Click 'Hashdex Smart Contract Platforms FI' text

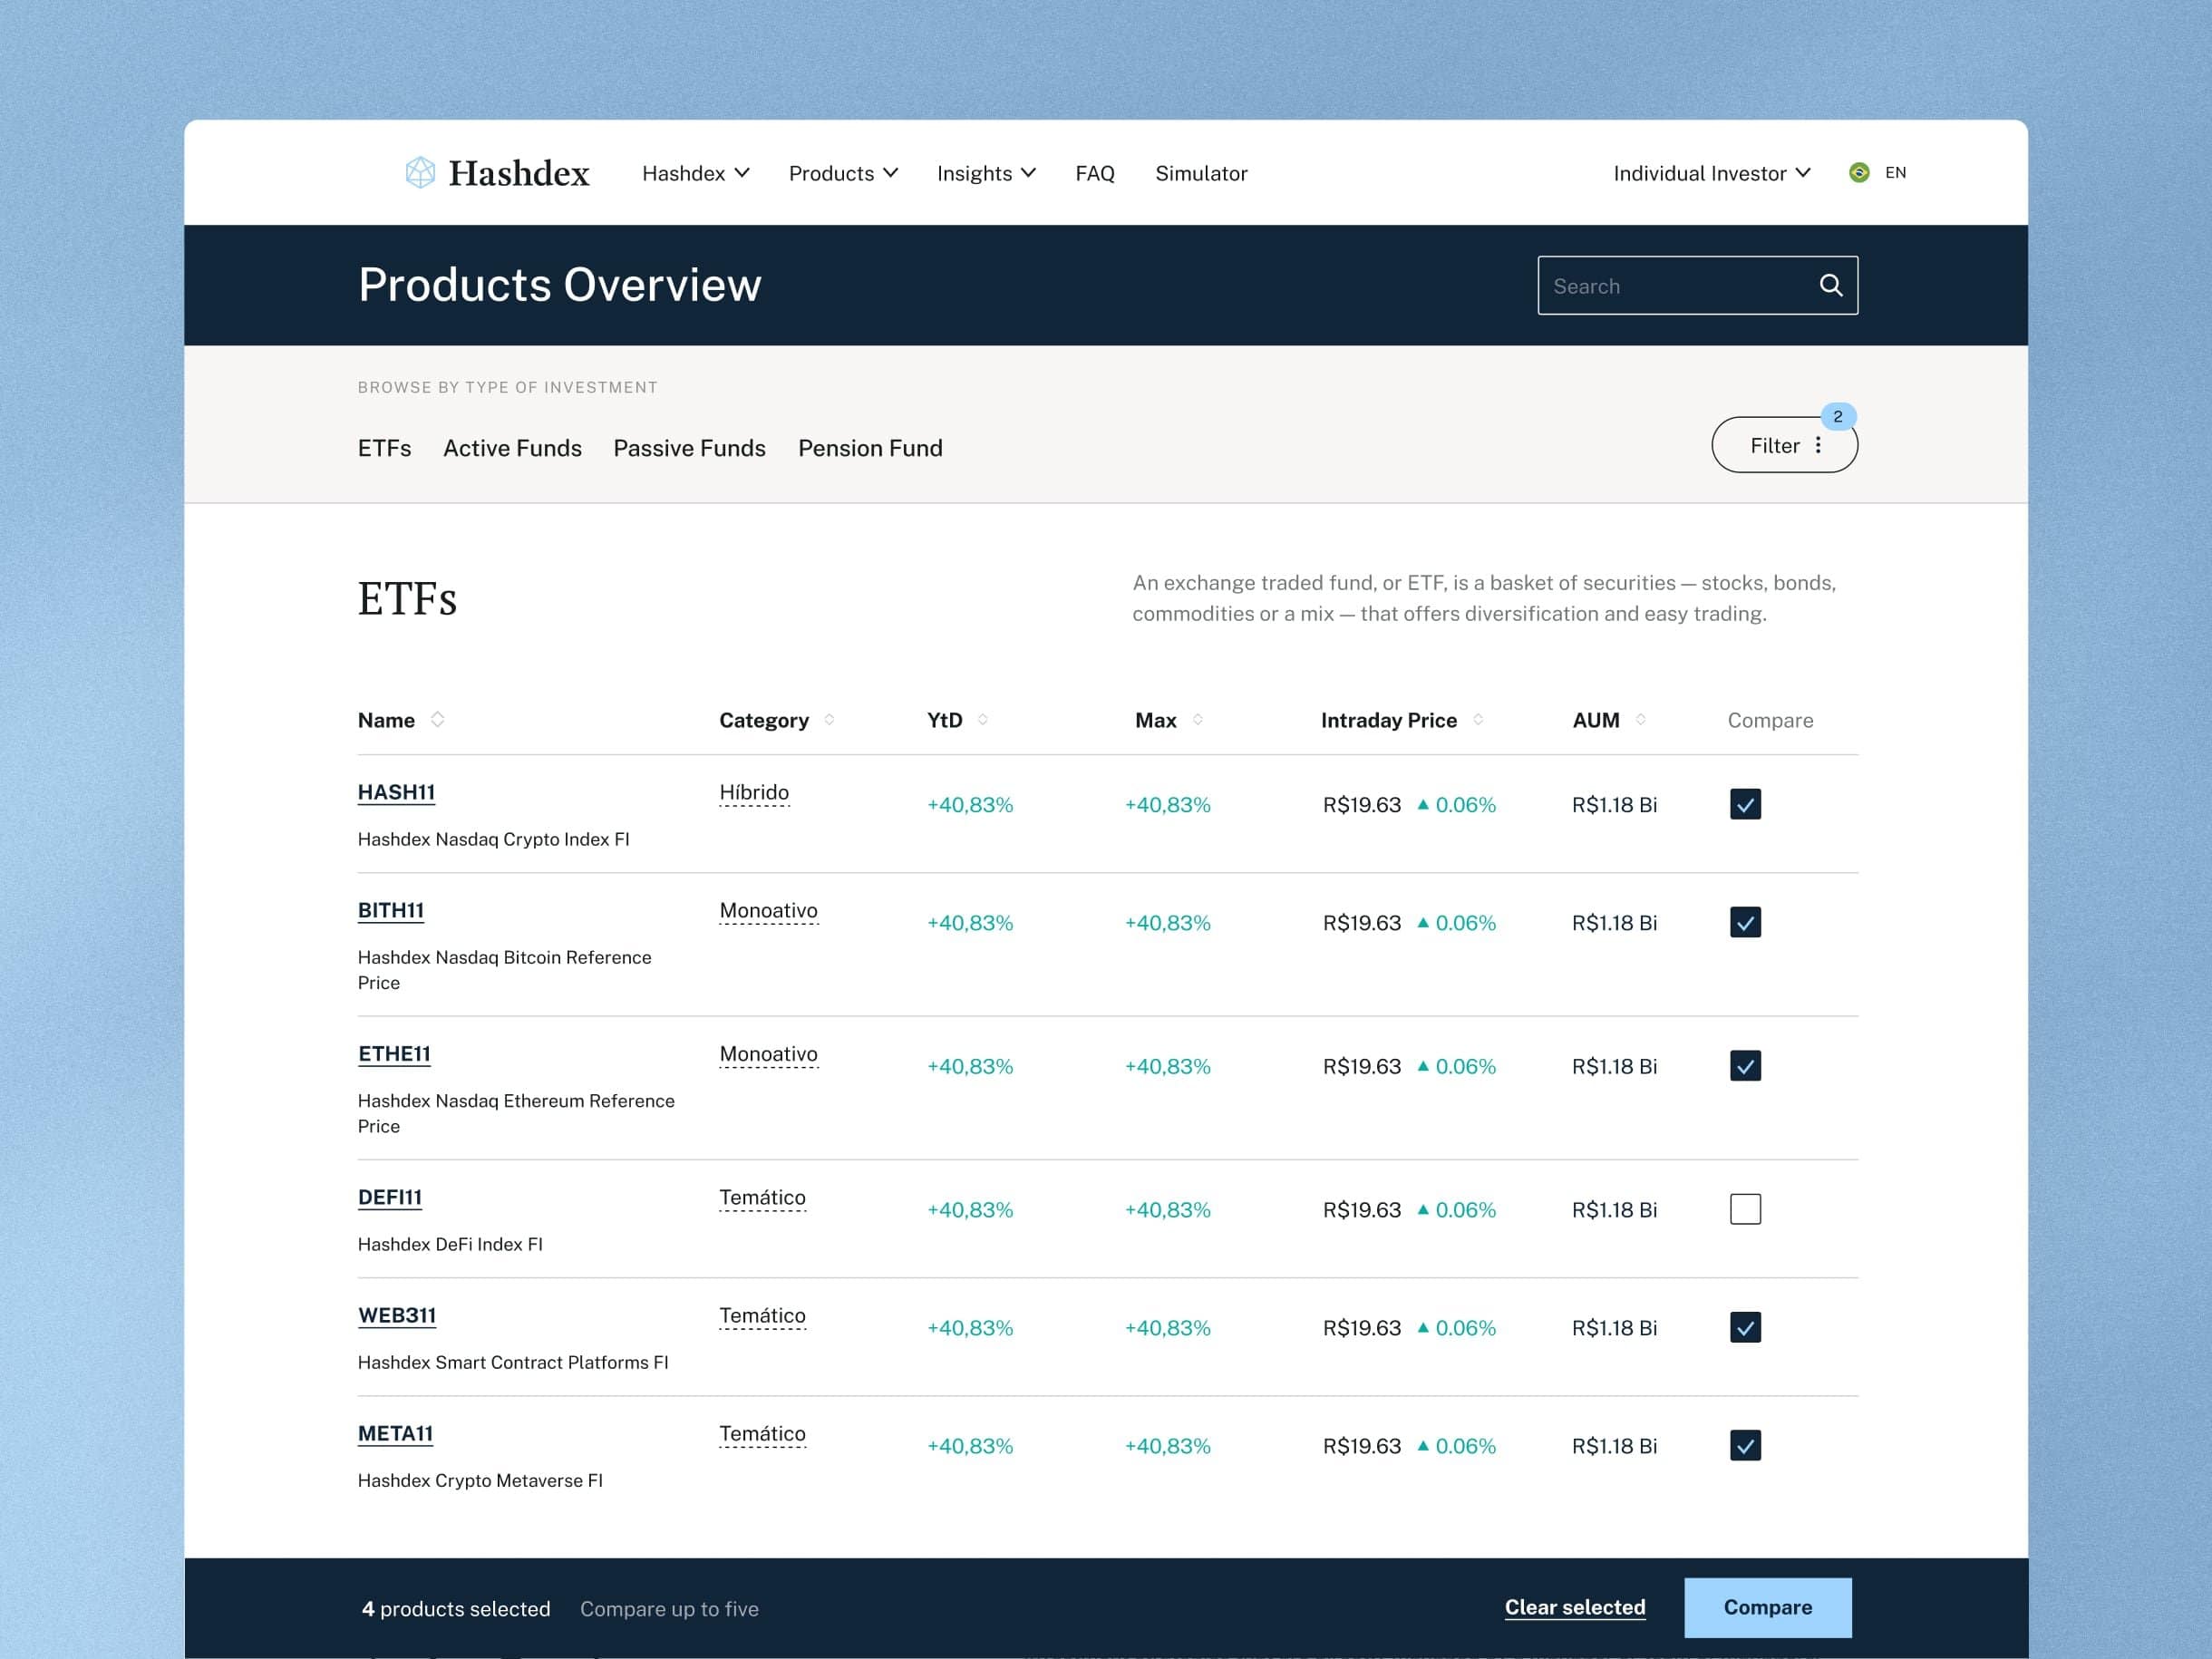coord(513,1362)
